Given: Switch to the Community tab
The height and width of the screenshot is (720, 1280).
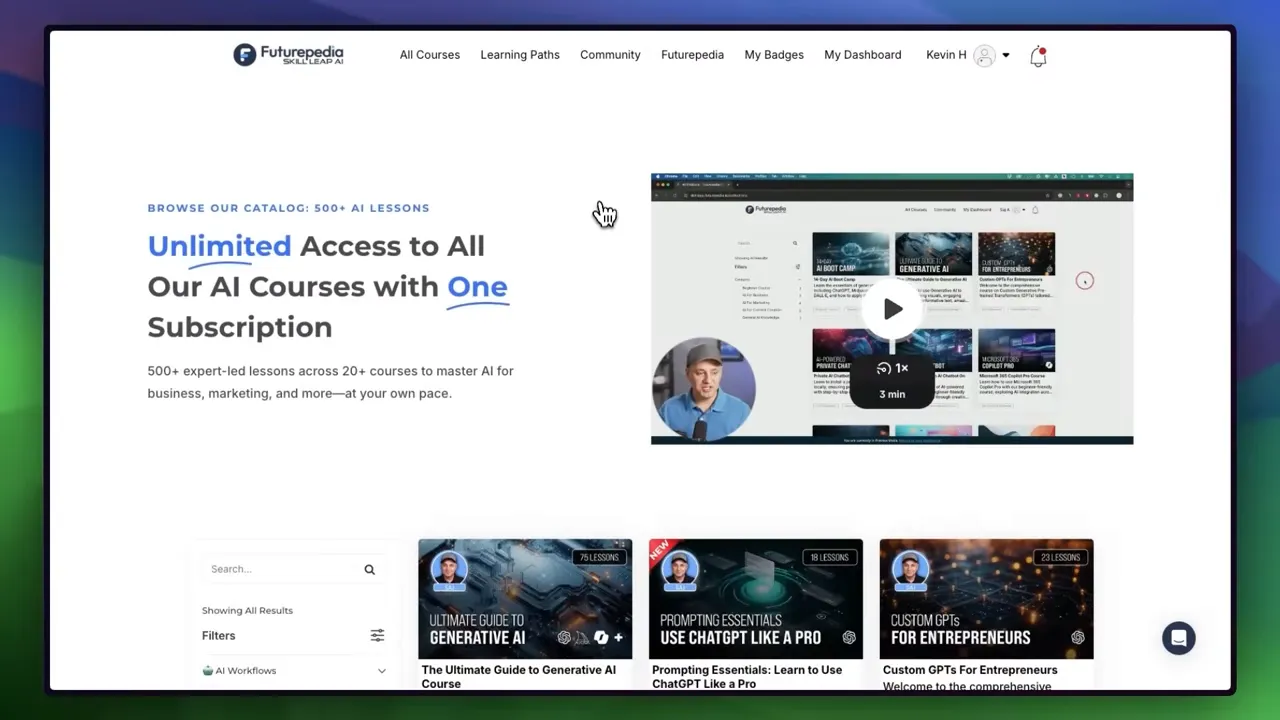Looking at the screenshot, I should 610,55.
